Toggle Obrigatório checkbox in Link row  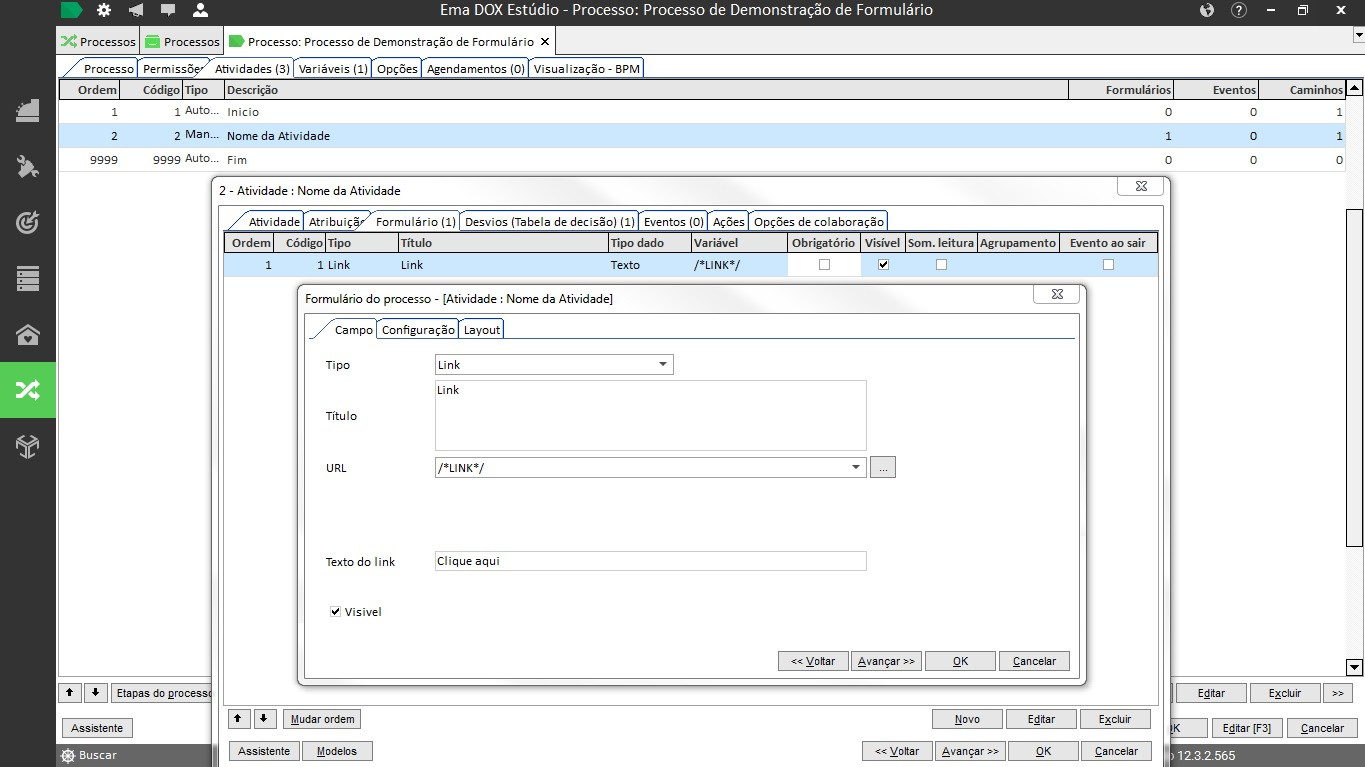(x=824, y=265)
